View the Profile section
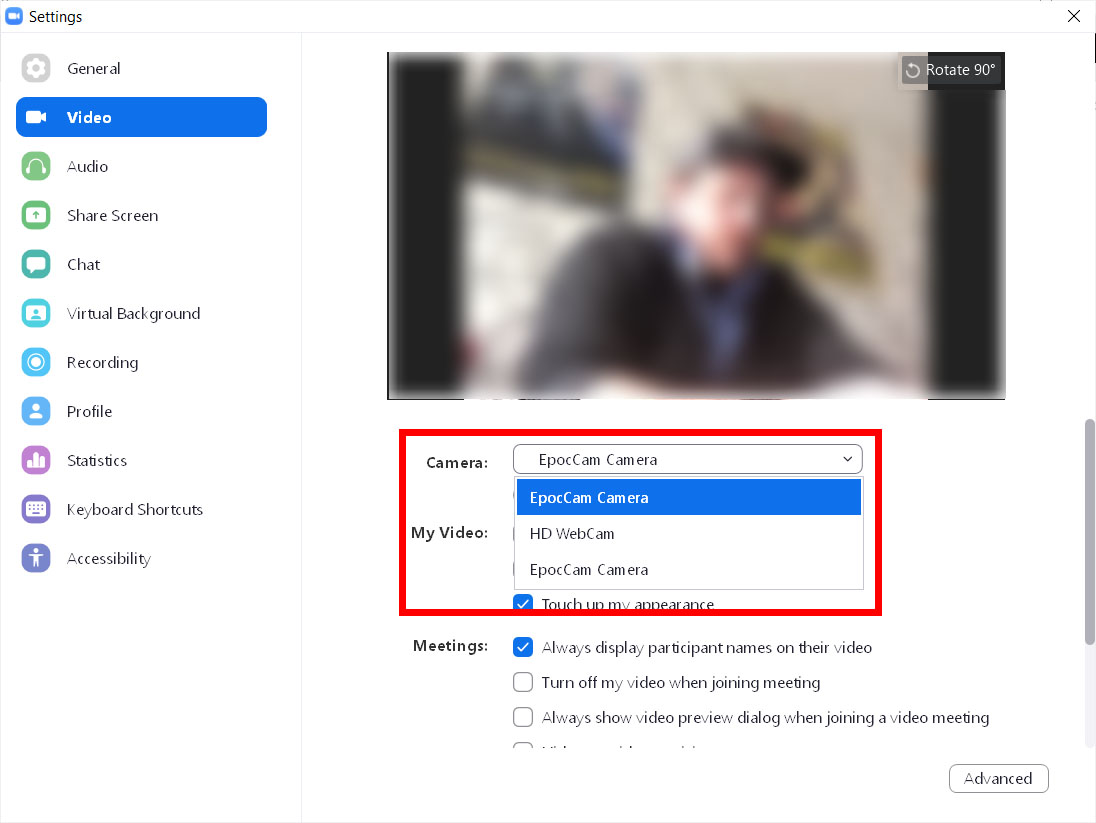 click(x=141, y=411)
